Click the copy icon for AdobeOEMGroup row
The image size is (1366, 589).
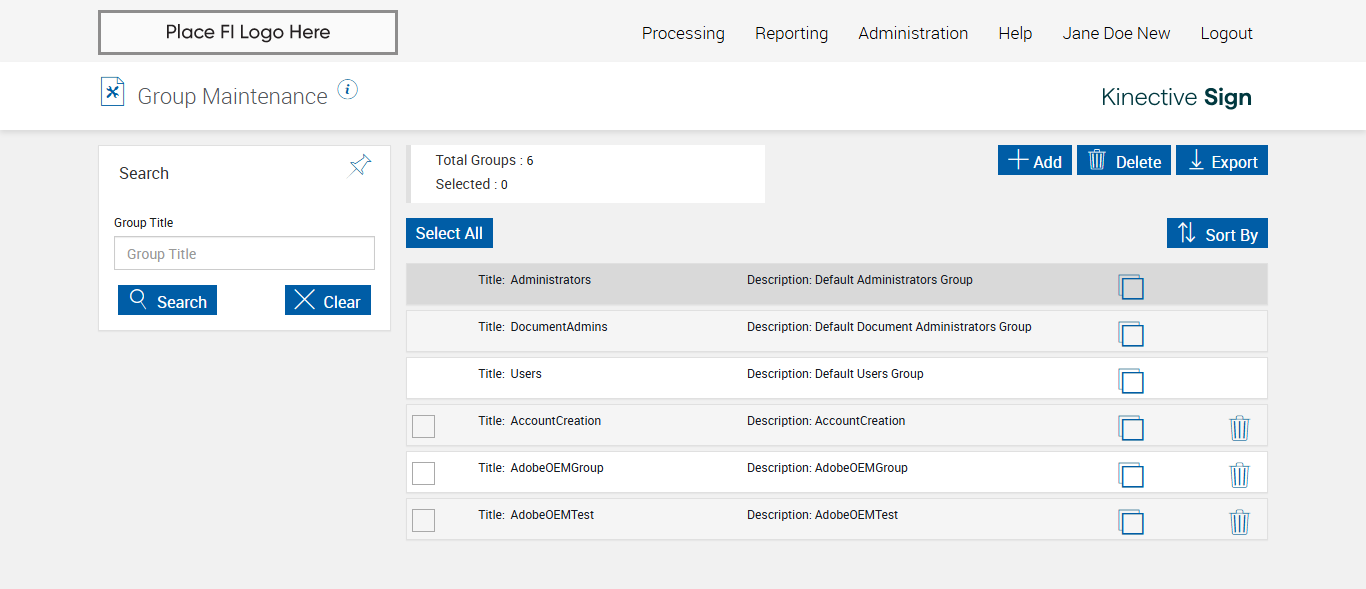[x=1131, y=475]
